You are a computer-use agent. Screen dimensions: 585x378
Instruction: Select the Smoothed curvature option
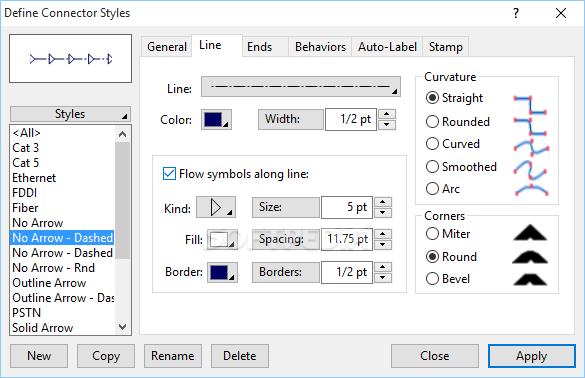click(x=461, y=166)
